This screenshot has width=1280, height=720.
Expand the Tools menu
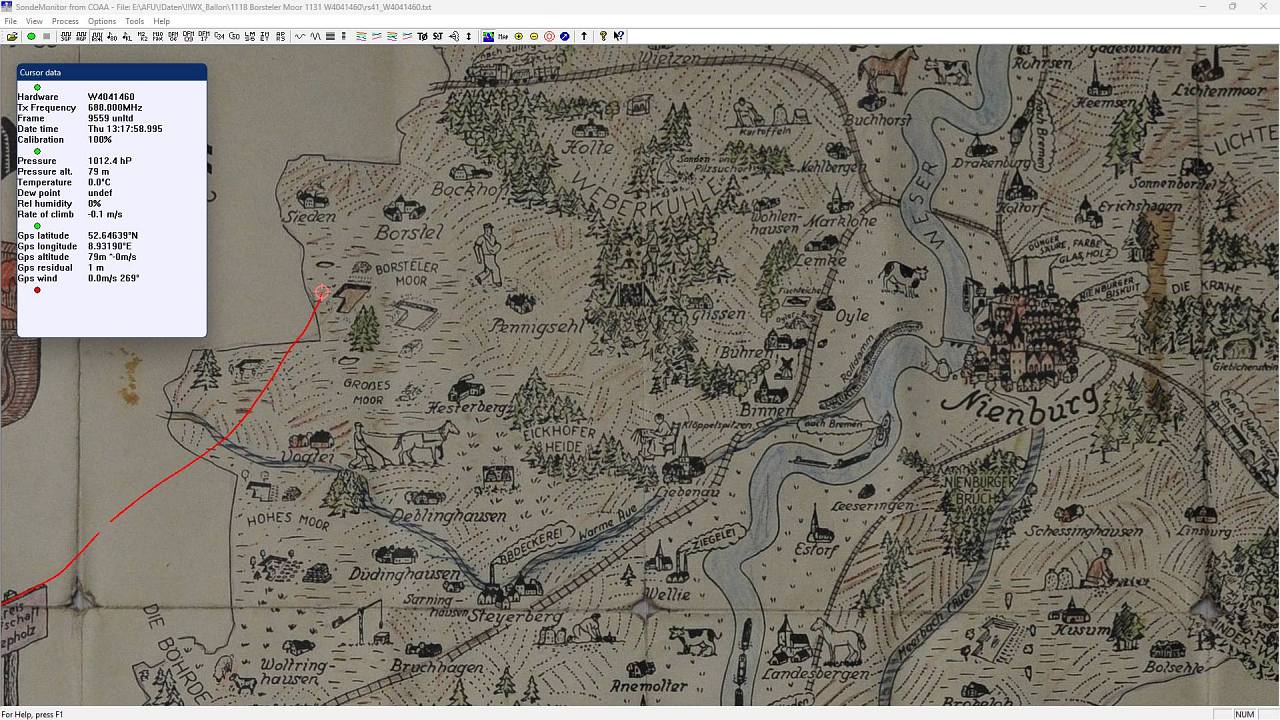[134, 21]
